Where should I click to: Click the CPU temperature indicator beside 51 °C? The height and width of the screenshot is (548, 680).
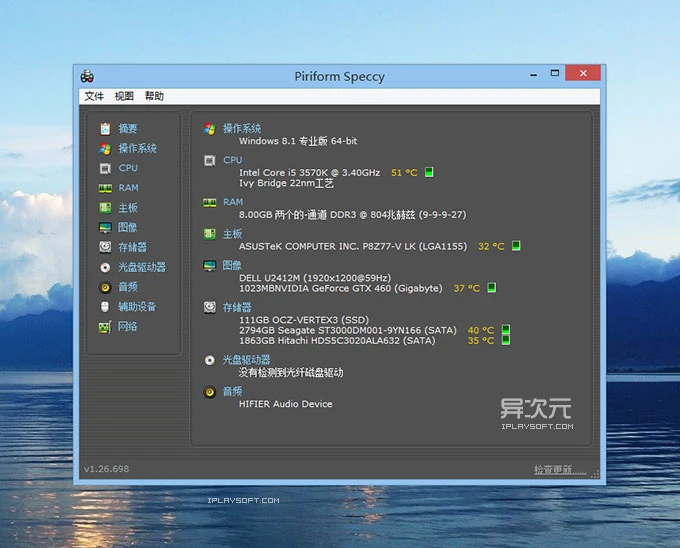coord(429,173)
